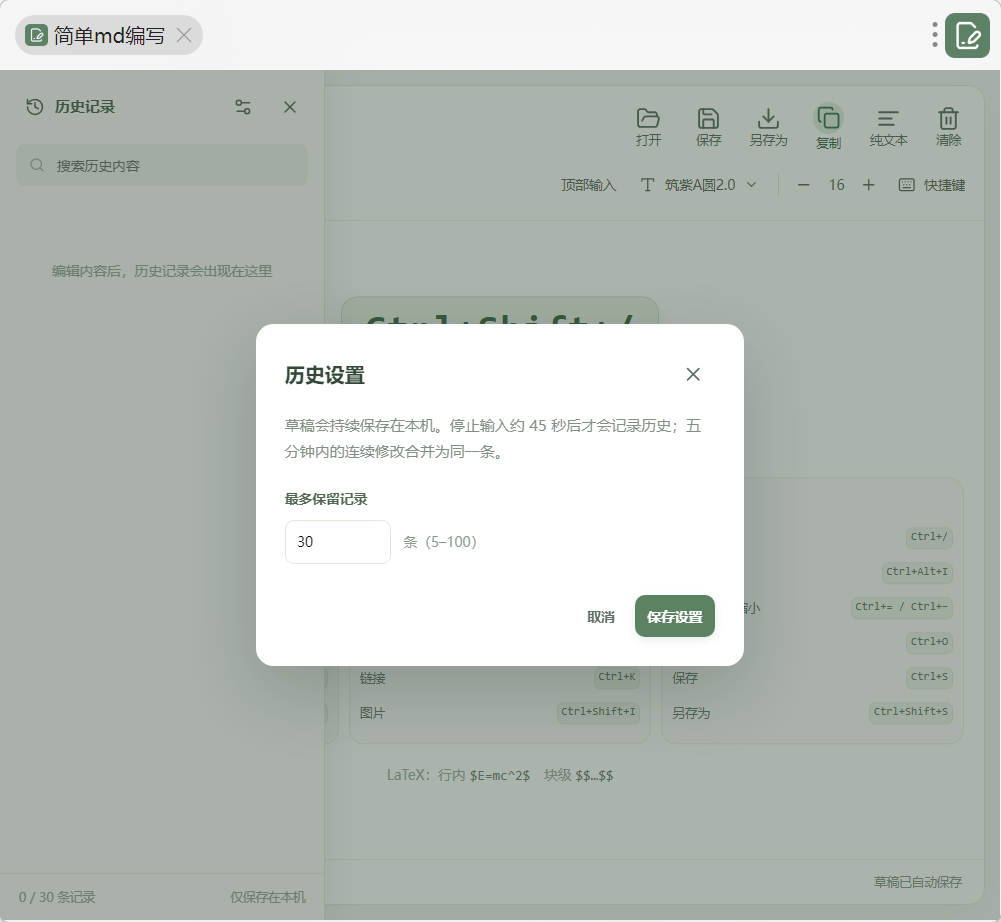Click the Ctrl+K shortcut for 链接
Image resolution: width=1001 pixels, height=922 pixels.
(x=616, y=677)
